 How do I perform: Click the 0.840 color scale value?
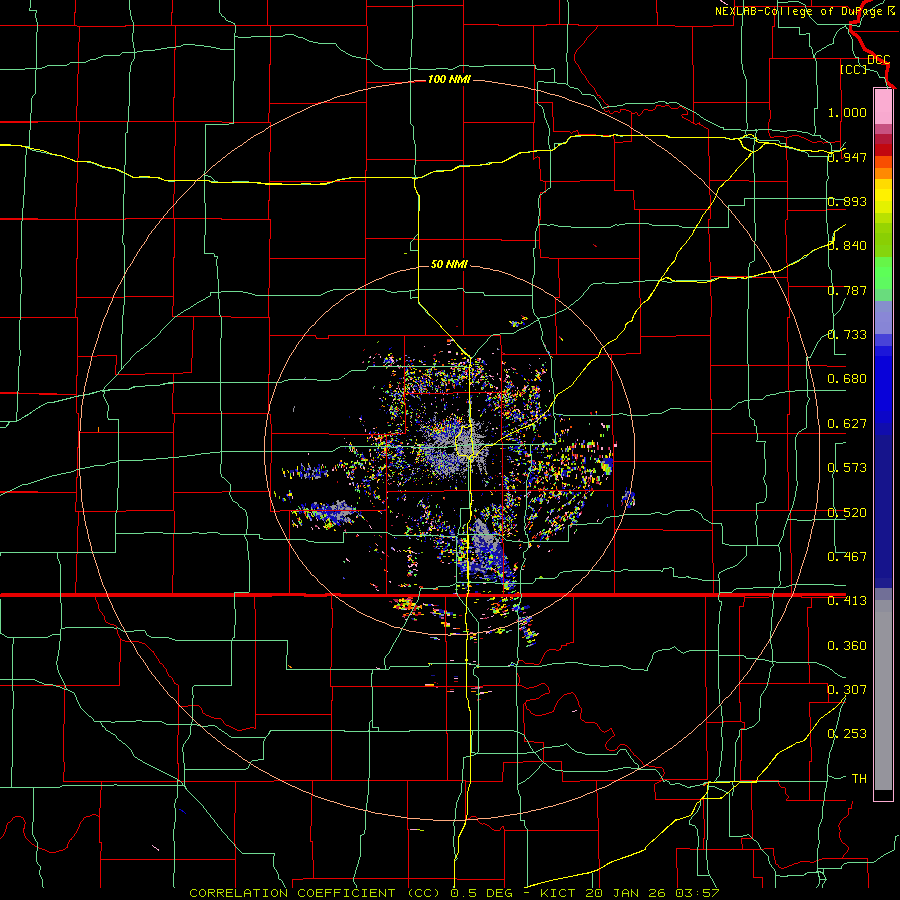pos(847,246)
